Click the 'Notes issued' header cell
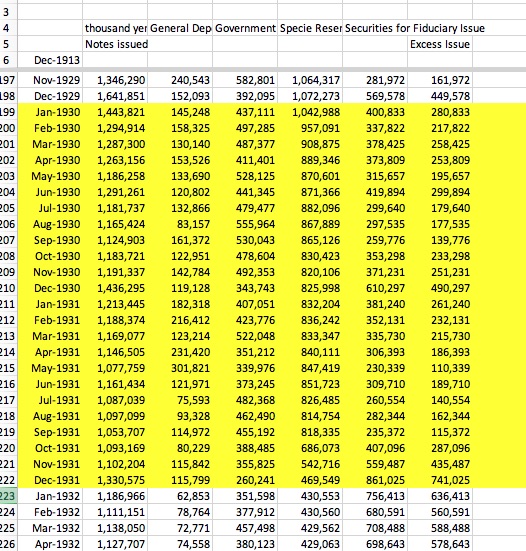Image resolution: width=526 pixels, height=551 pixels. click(x=115, y=44)
